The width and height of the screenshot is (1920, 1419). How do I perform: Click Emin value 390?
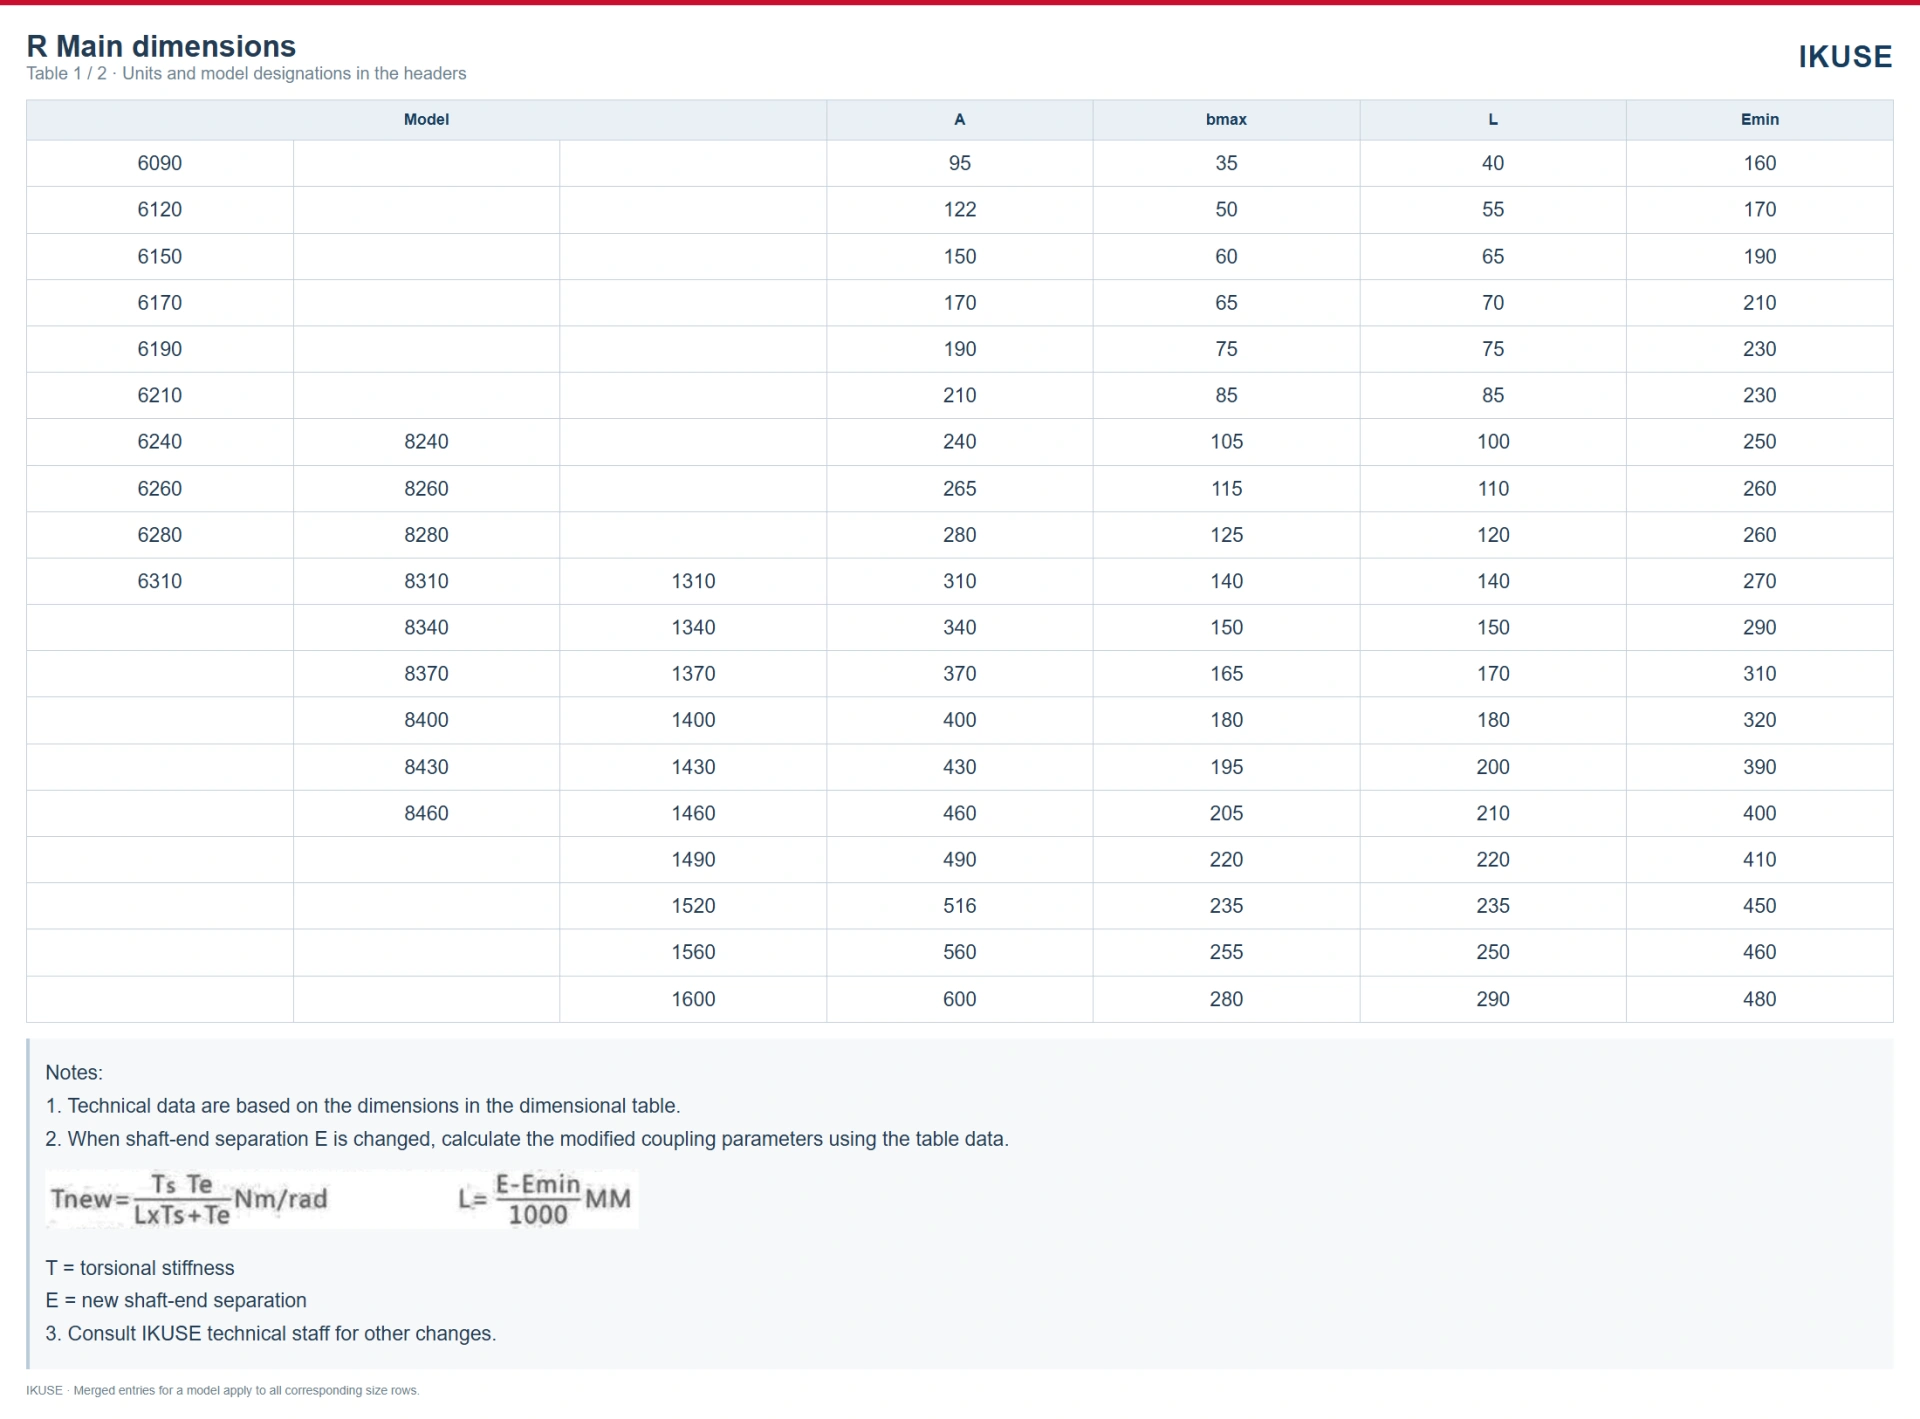click(1759, 767)
